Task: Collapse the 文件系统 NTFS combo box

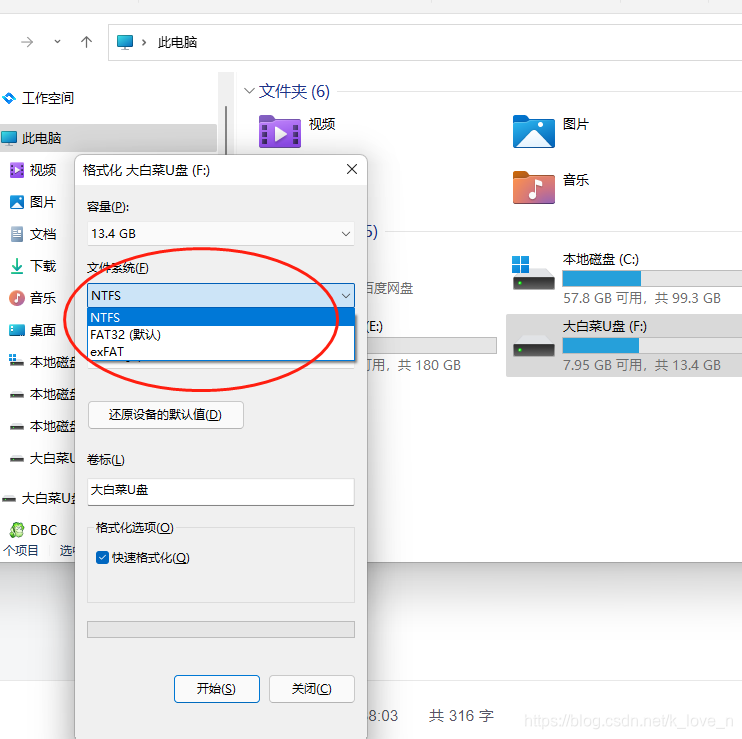Action: (x=221, y=296)
